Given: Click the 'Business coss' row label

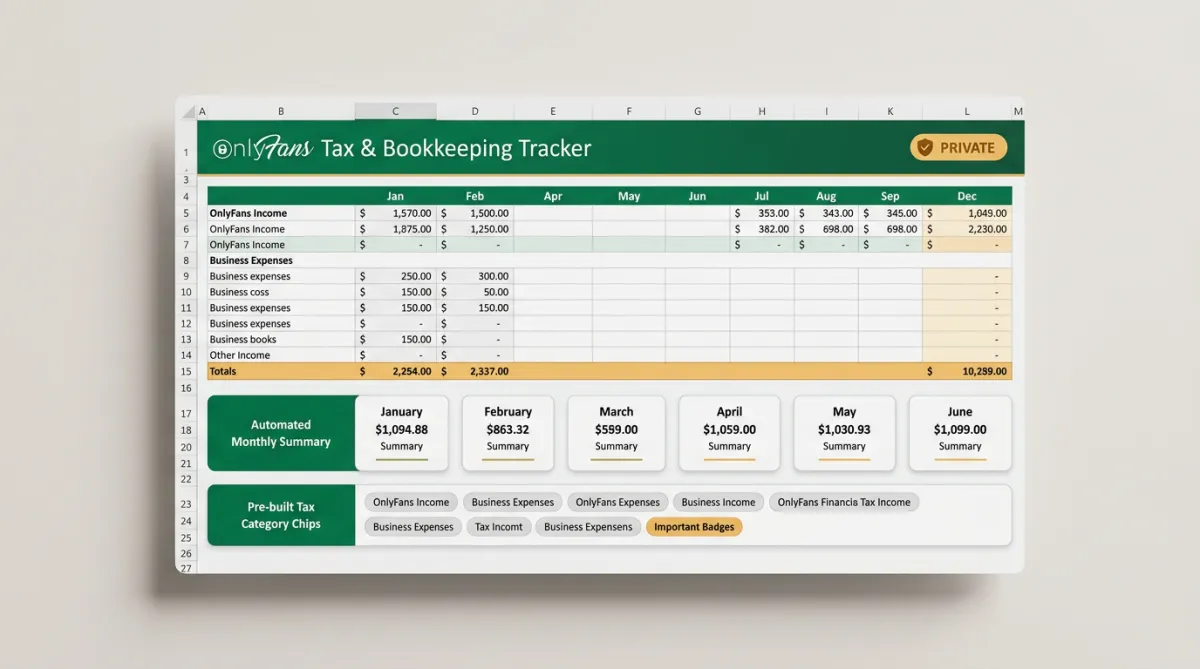Looking at the screenshot, I should point(239,292).
